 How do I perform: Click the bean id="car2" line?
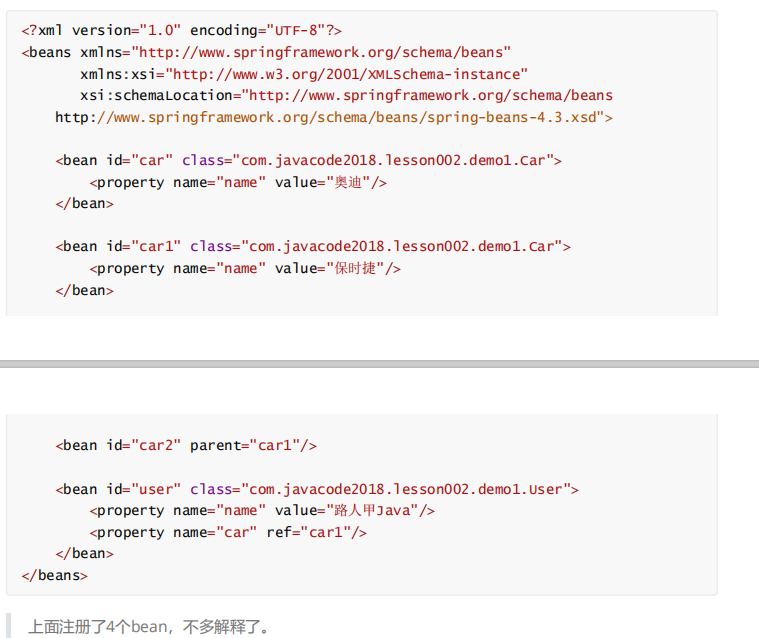click(x=185, y=445)
